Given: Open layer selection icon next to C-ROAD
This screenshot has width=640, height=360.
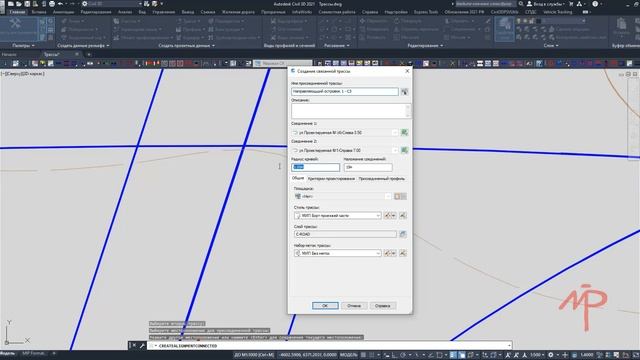Looking at the screenshot, I should click(403, 234).
